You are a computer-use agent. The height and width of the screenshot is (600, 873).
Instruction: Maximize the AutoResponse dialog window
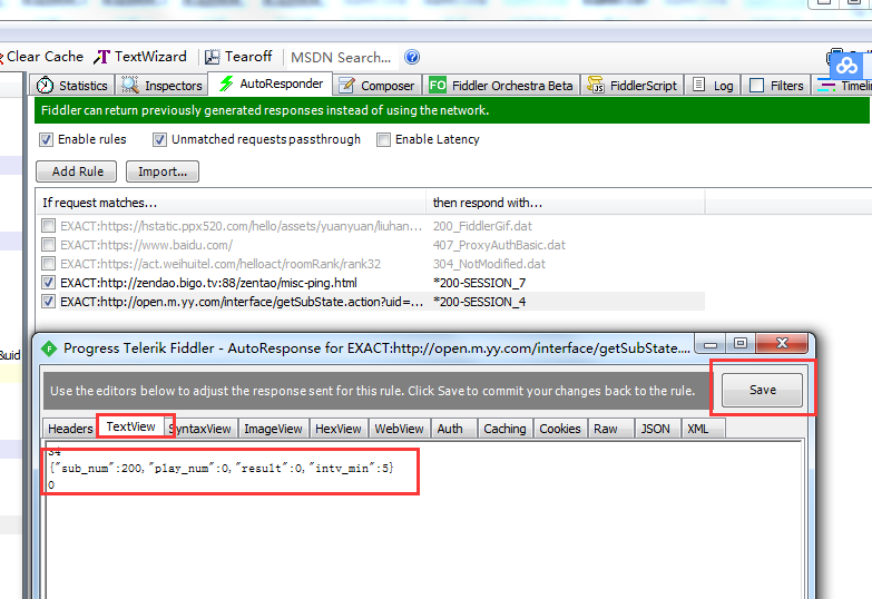tap(740, 343)
